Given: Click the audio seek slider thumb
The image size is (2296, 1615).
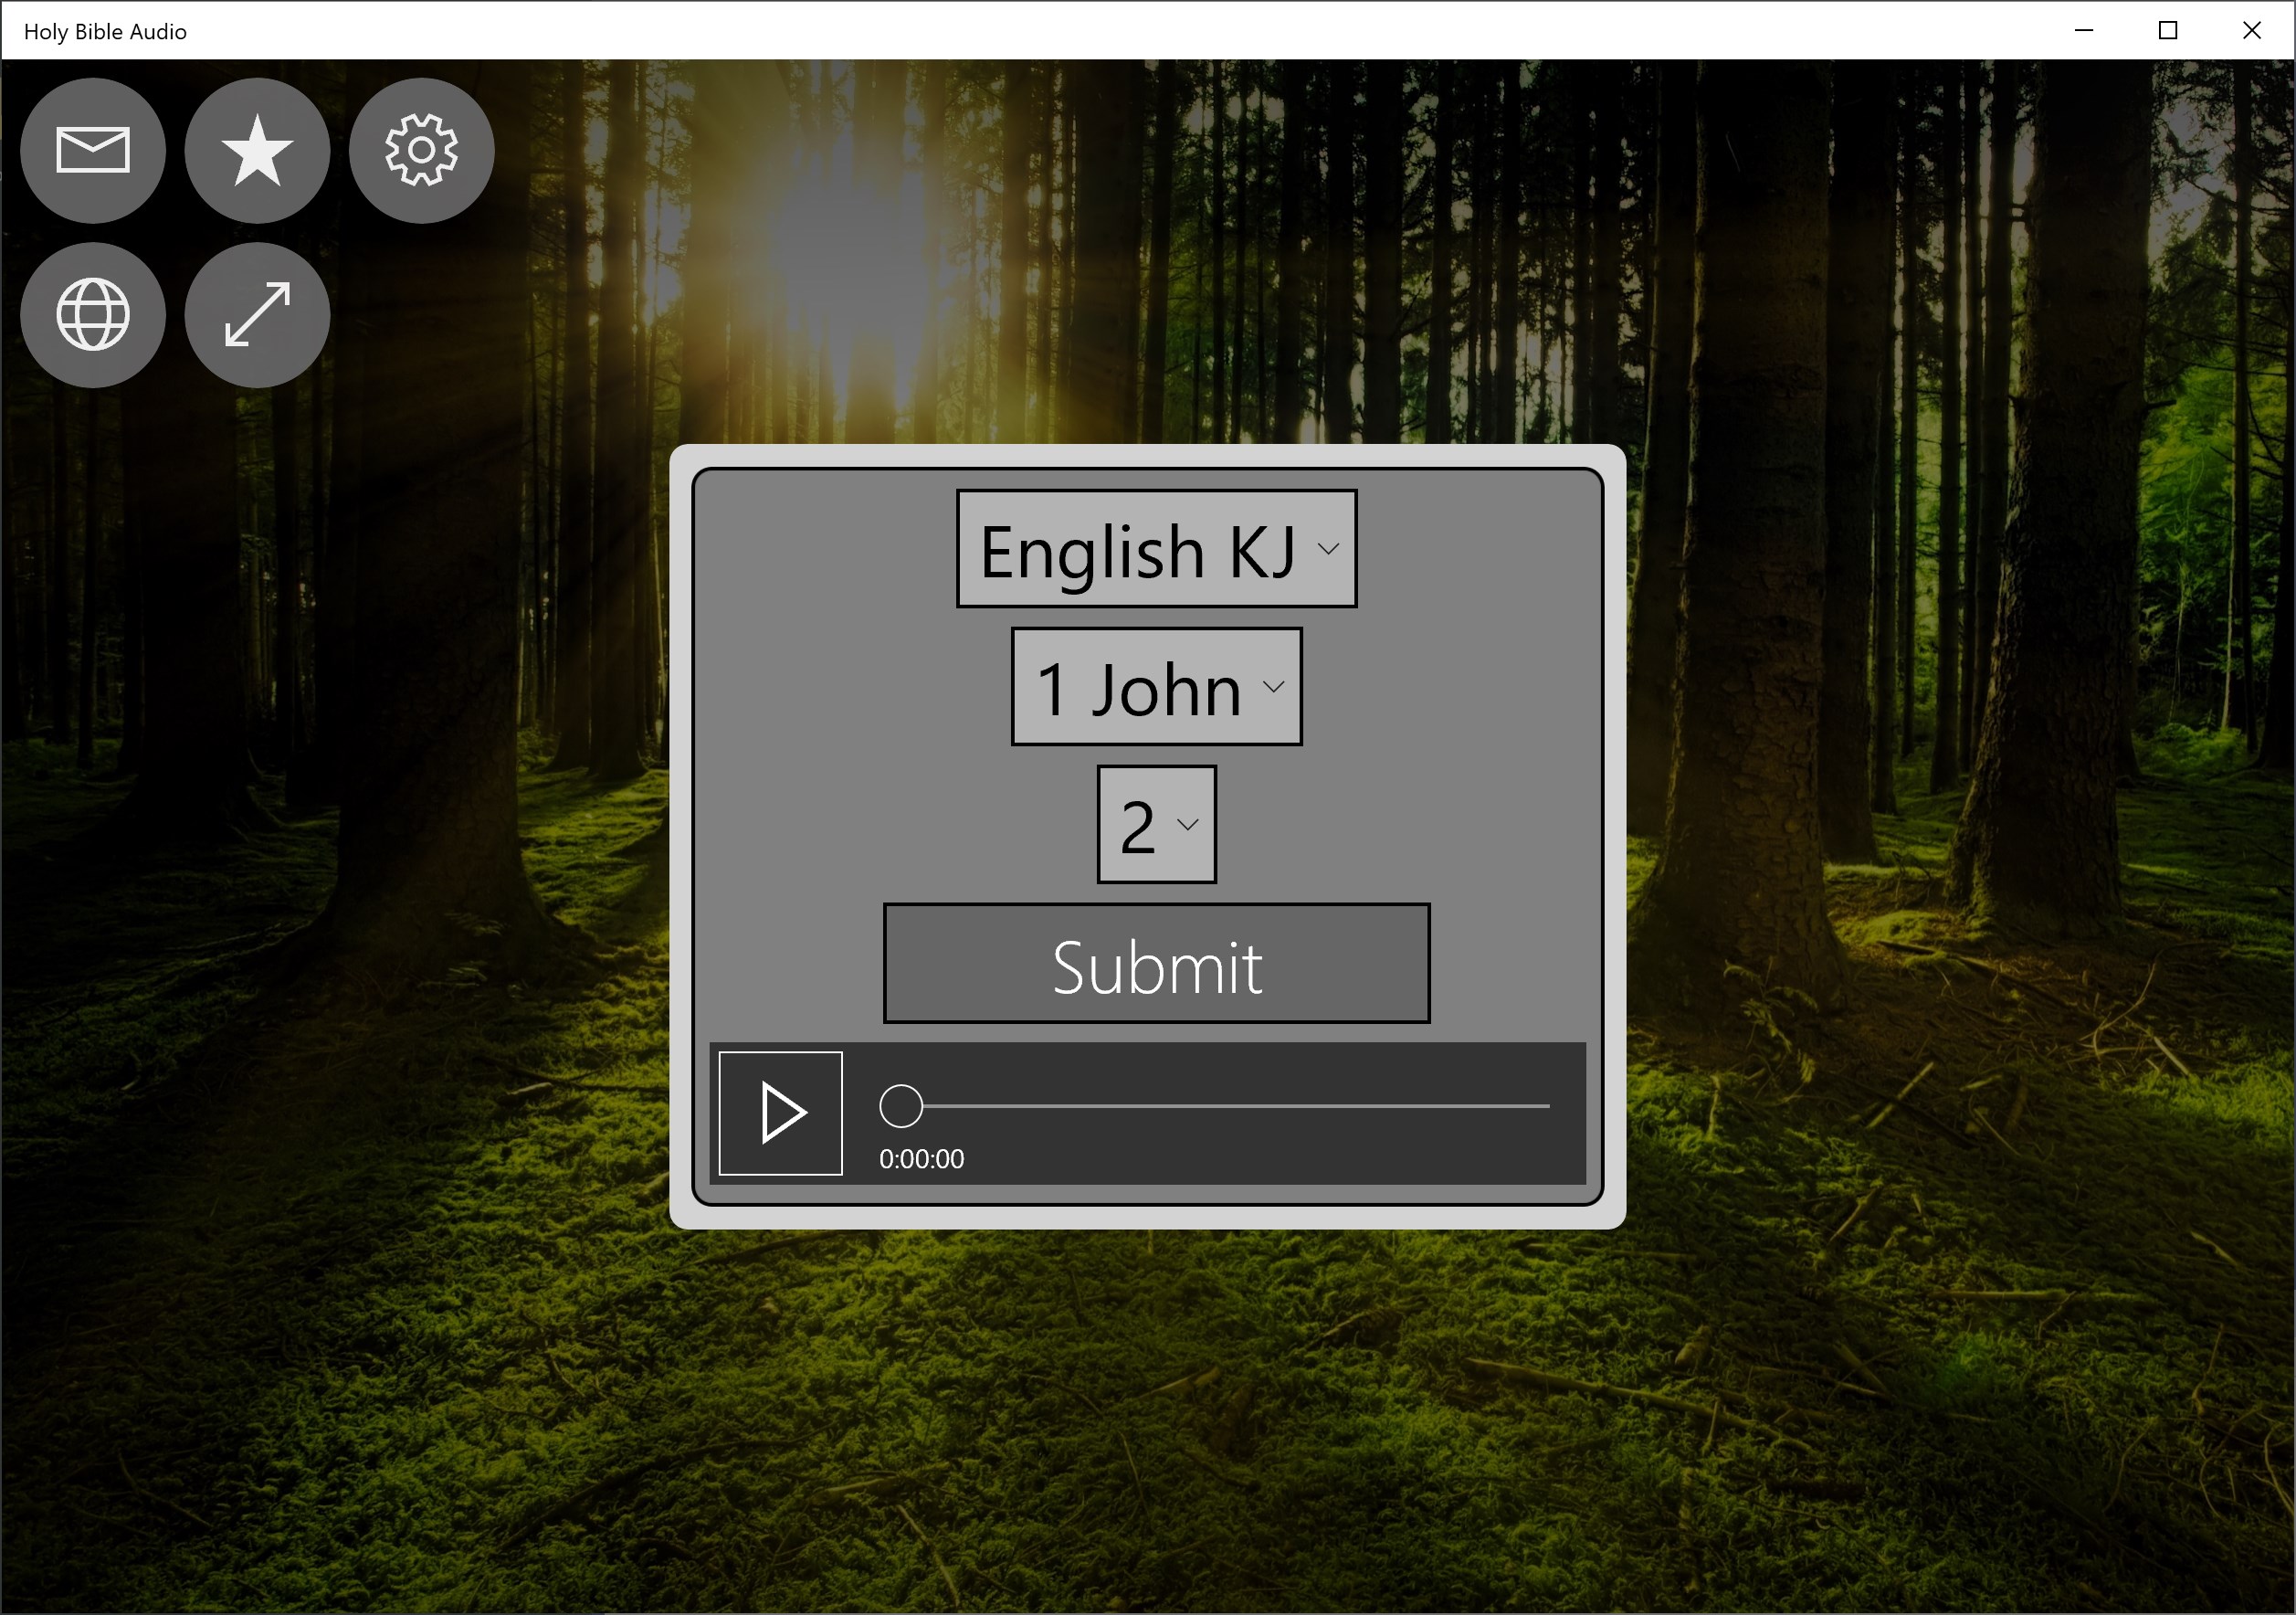Looking at the screenshot, I should [x=900, y=1106].
